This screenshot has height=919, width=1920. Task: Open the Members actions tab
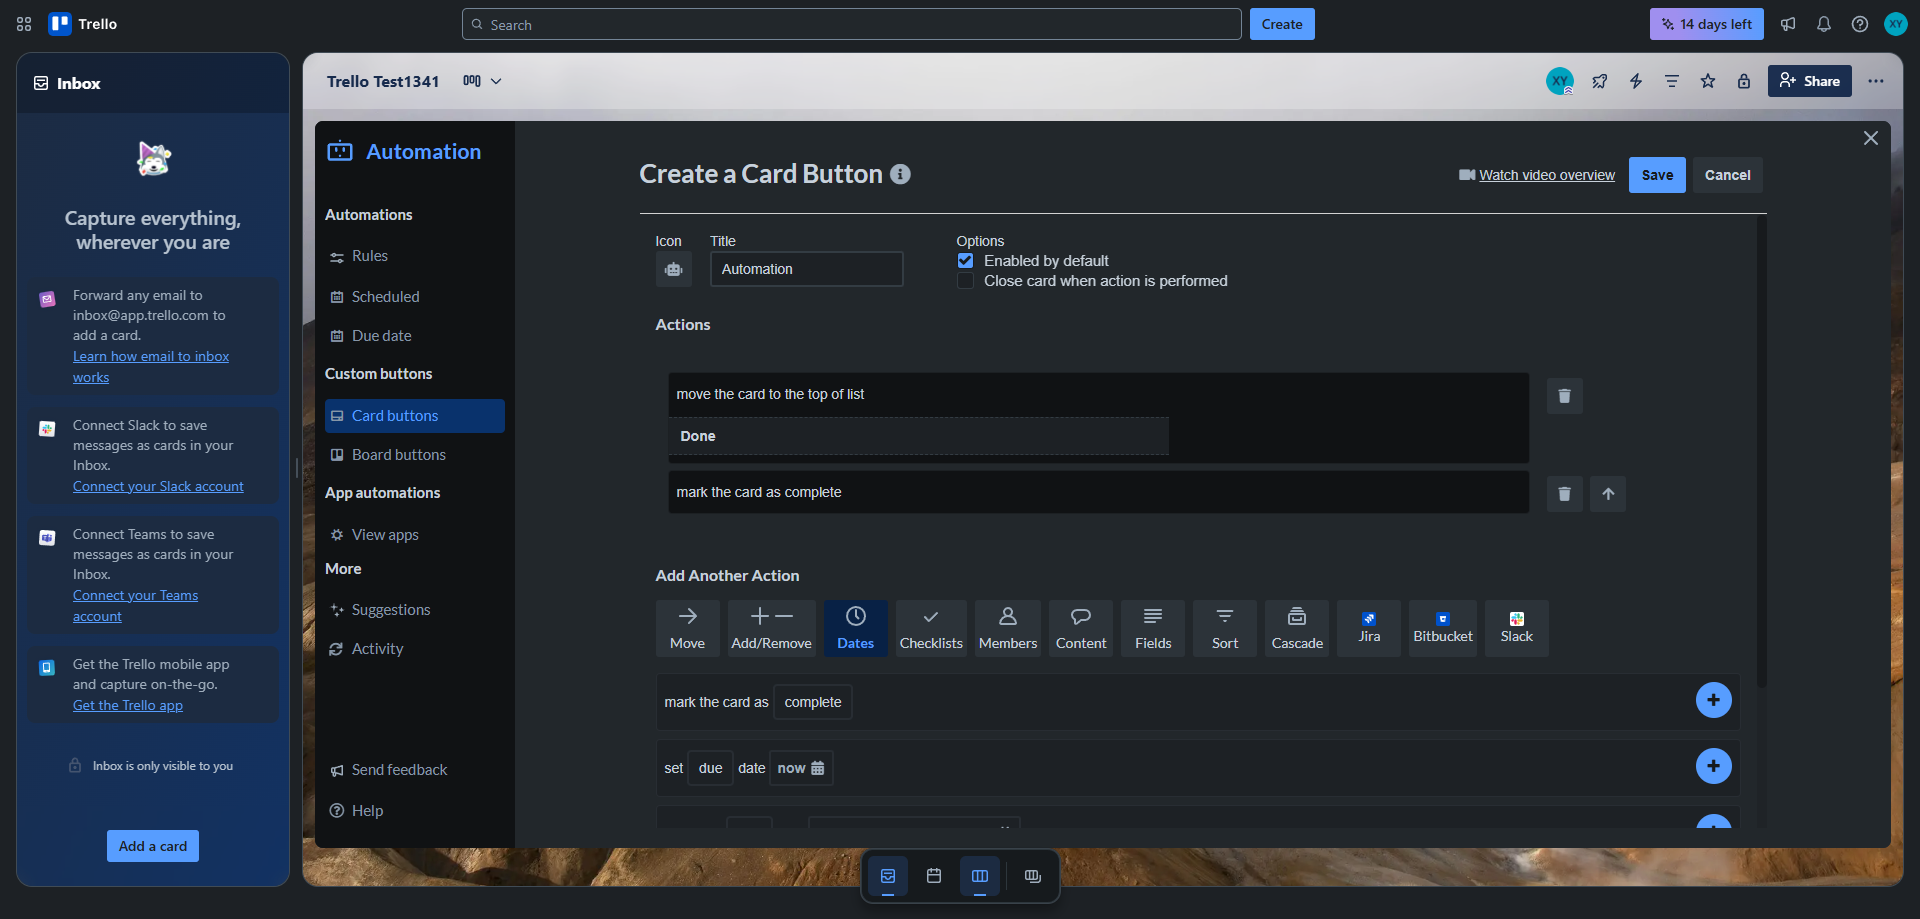click(1008, 628)
